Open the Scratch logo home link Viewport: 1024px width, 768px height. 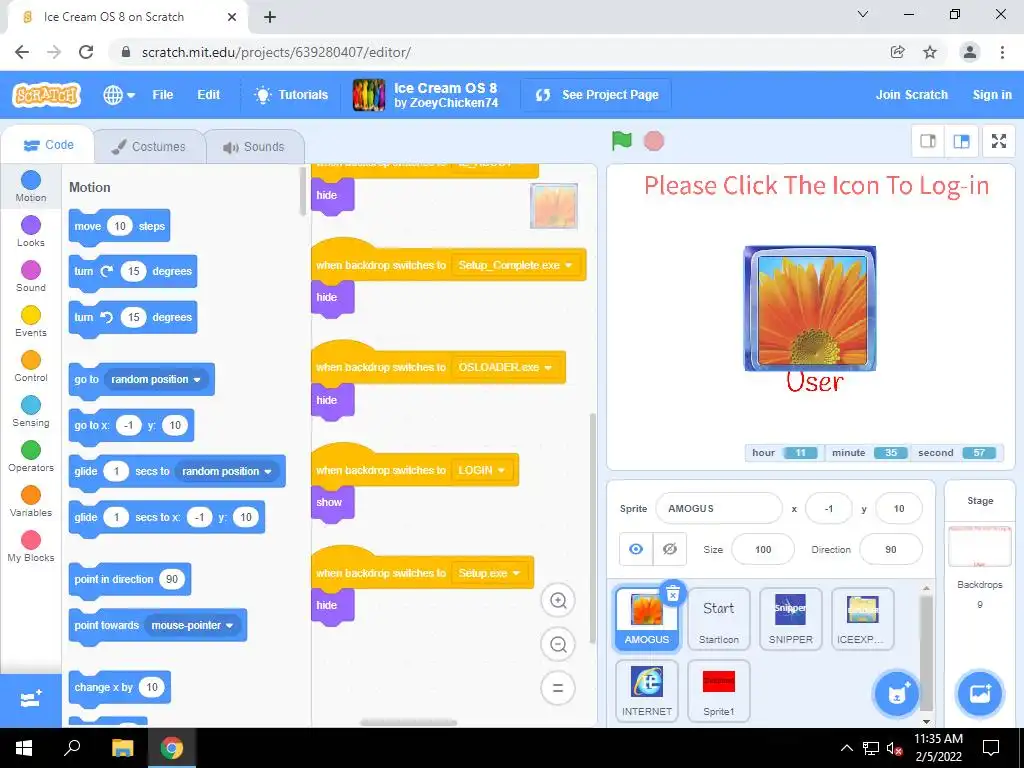46,95
